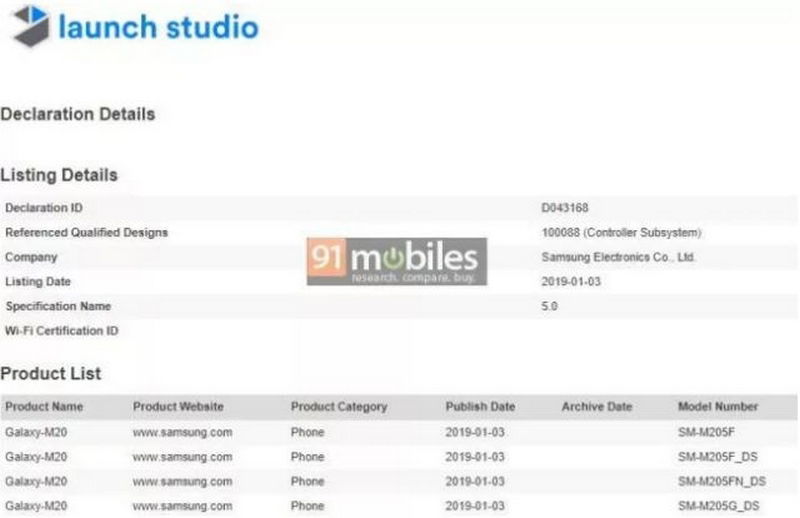Select Galaxy-M20 in the SM-M205FN_DS row

point(36,481)
